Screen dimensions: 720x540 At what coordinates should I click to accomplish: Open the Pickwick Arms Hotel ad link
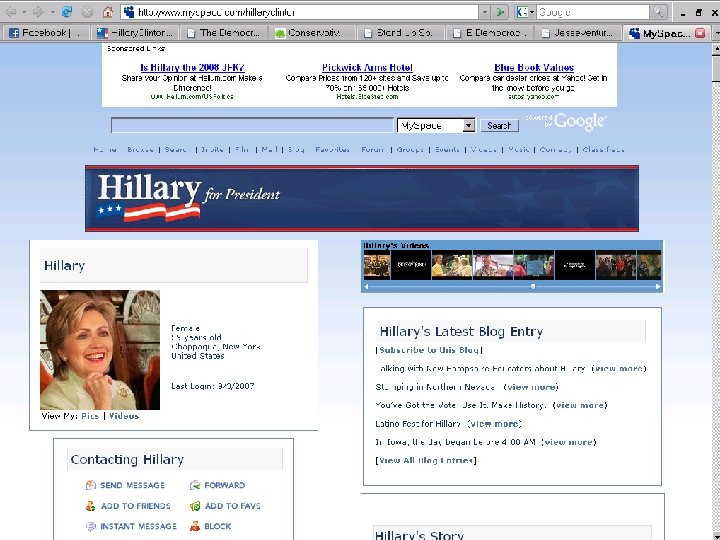pos(367,68)
